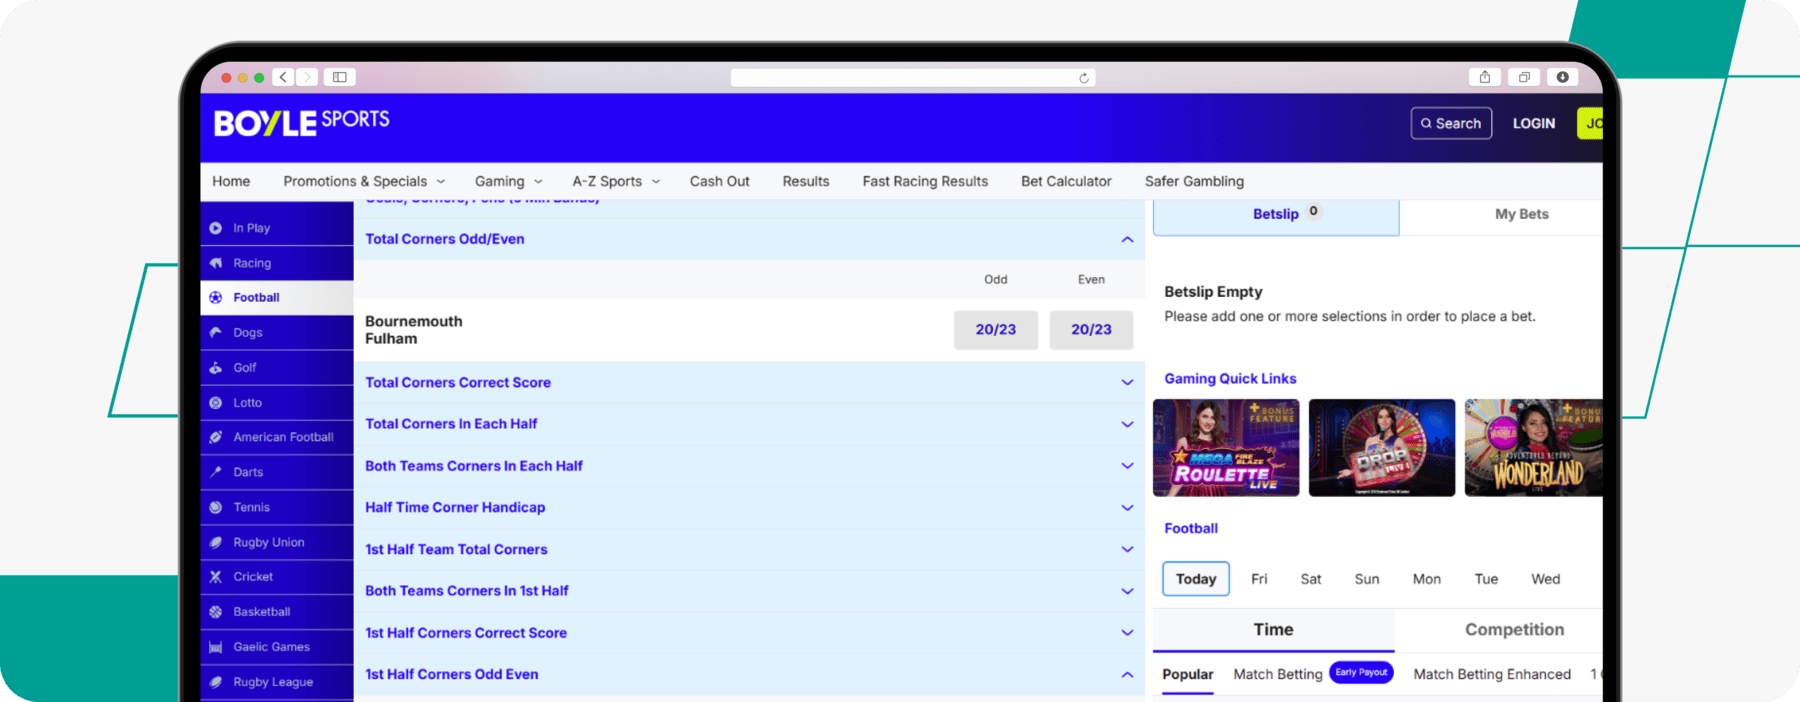Click the browser share icon
The width and height of the screenshot is (1800, 702).
pos(1485,77)
